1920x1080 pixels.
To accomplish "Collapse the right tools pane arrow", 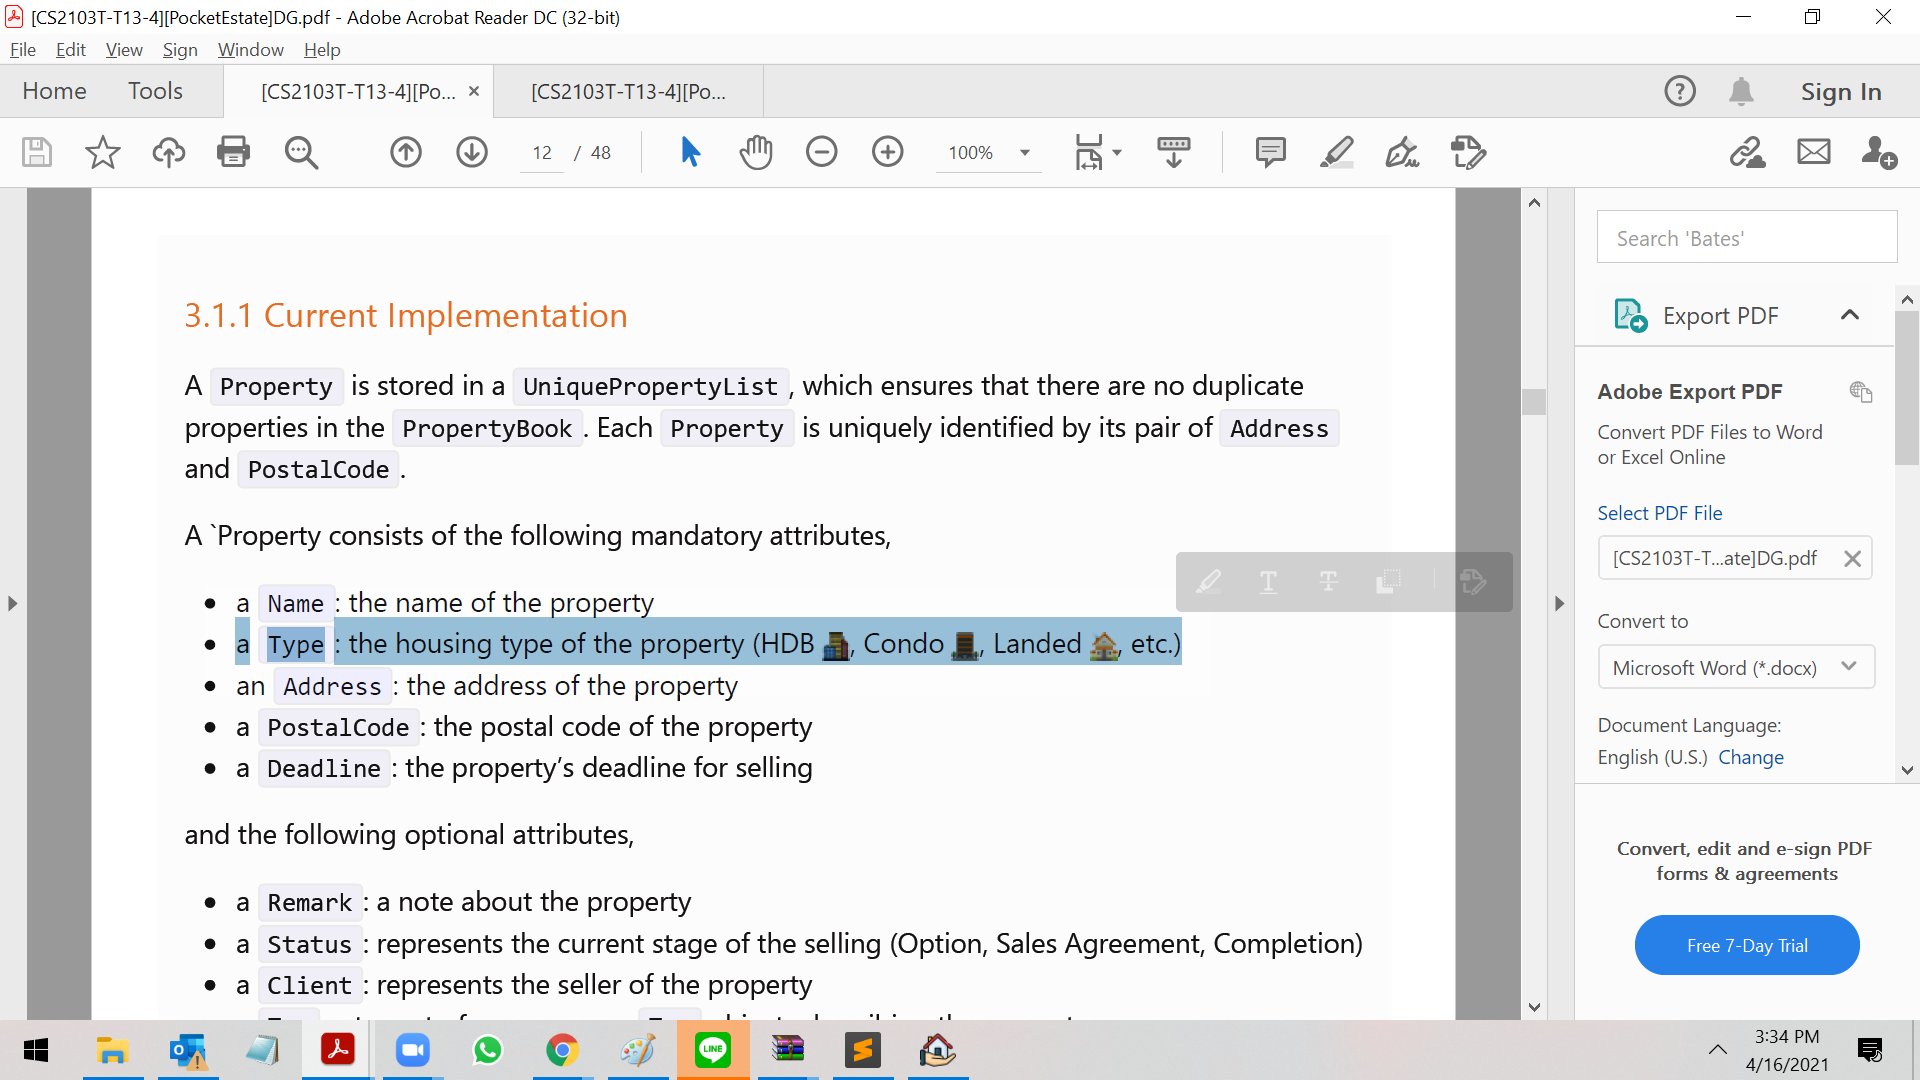I will 1559,603.
